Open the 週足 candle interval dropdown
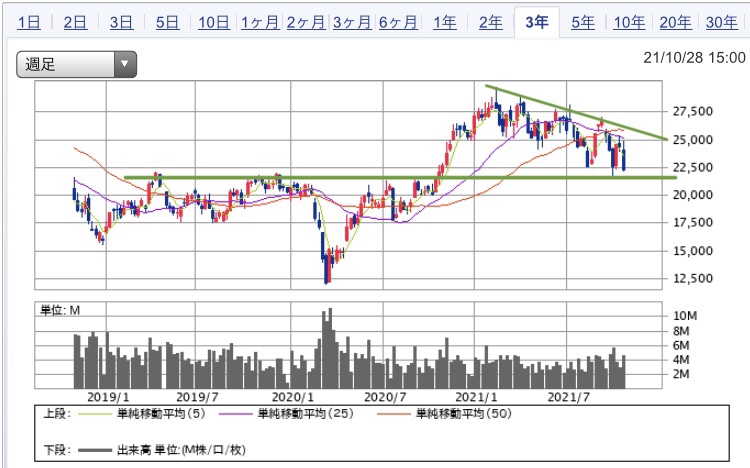750x468 pixels. (x=77, y=65)
